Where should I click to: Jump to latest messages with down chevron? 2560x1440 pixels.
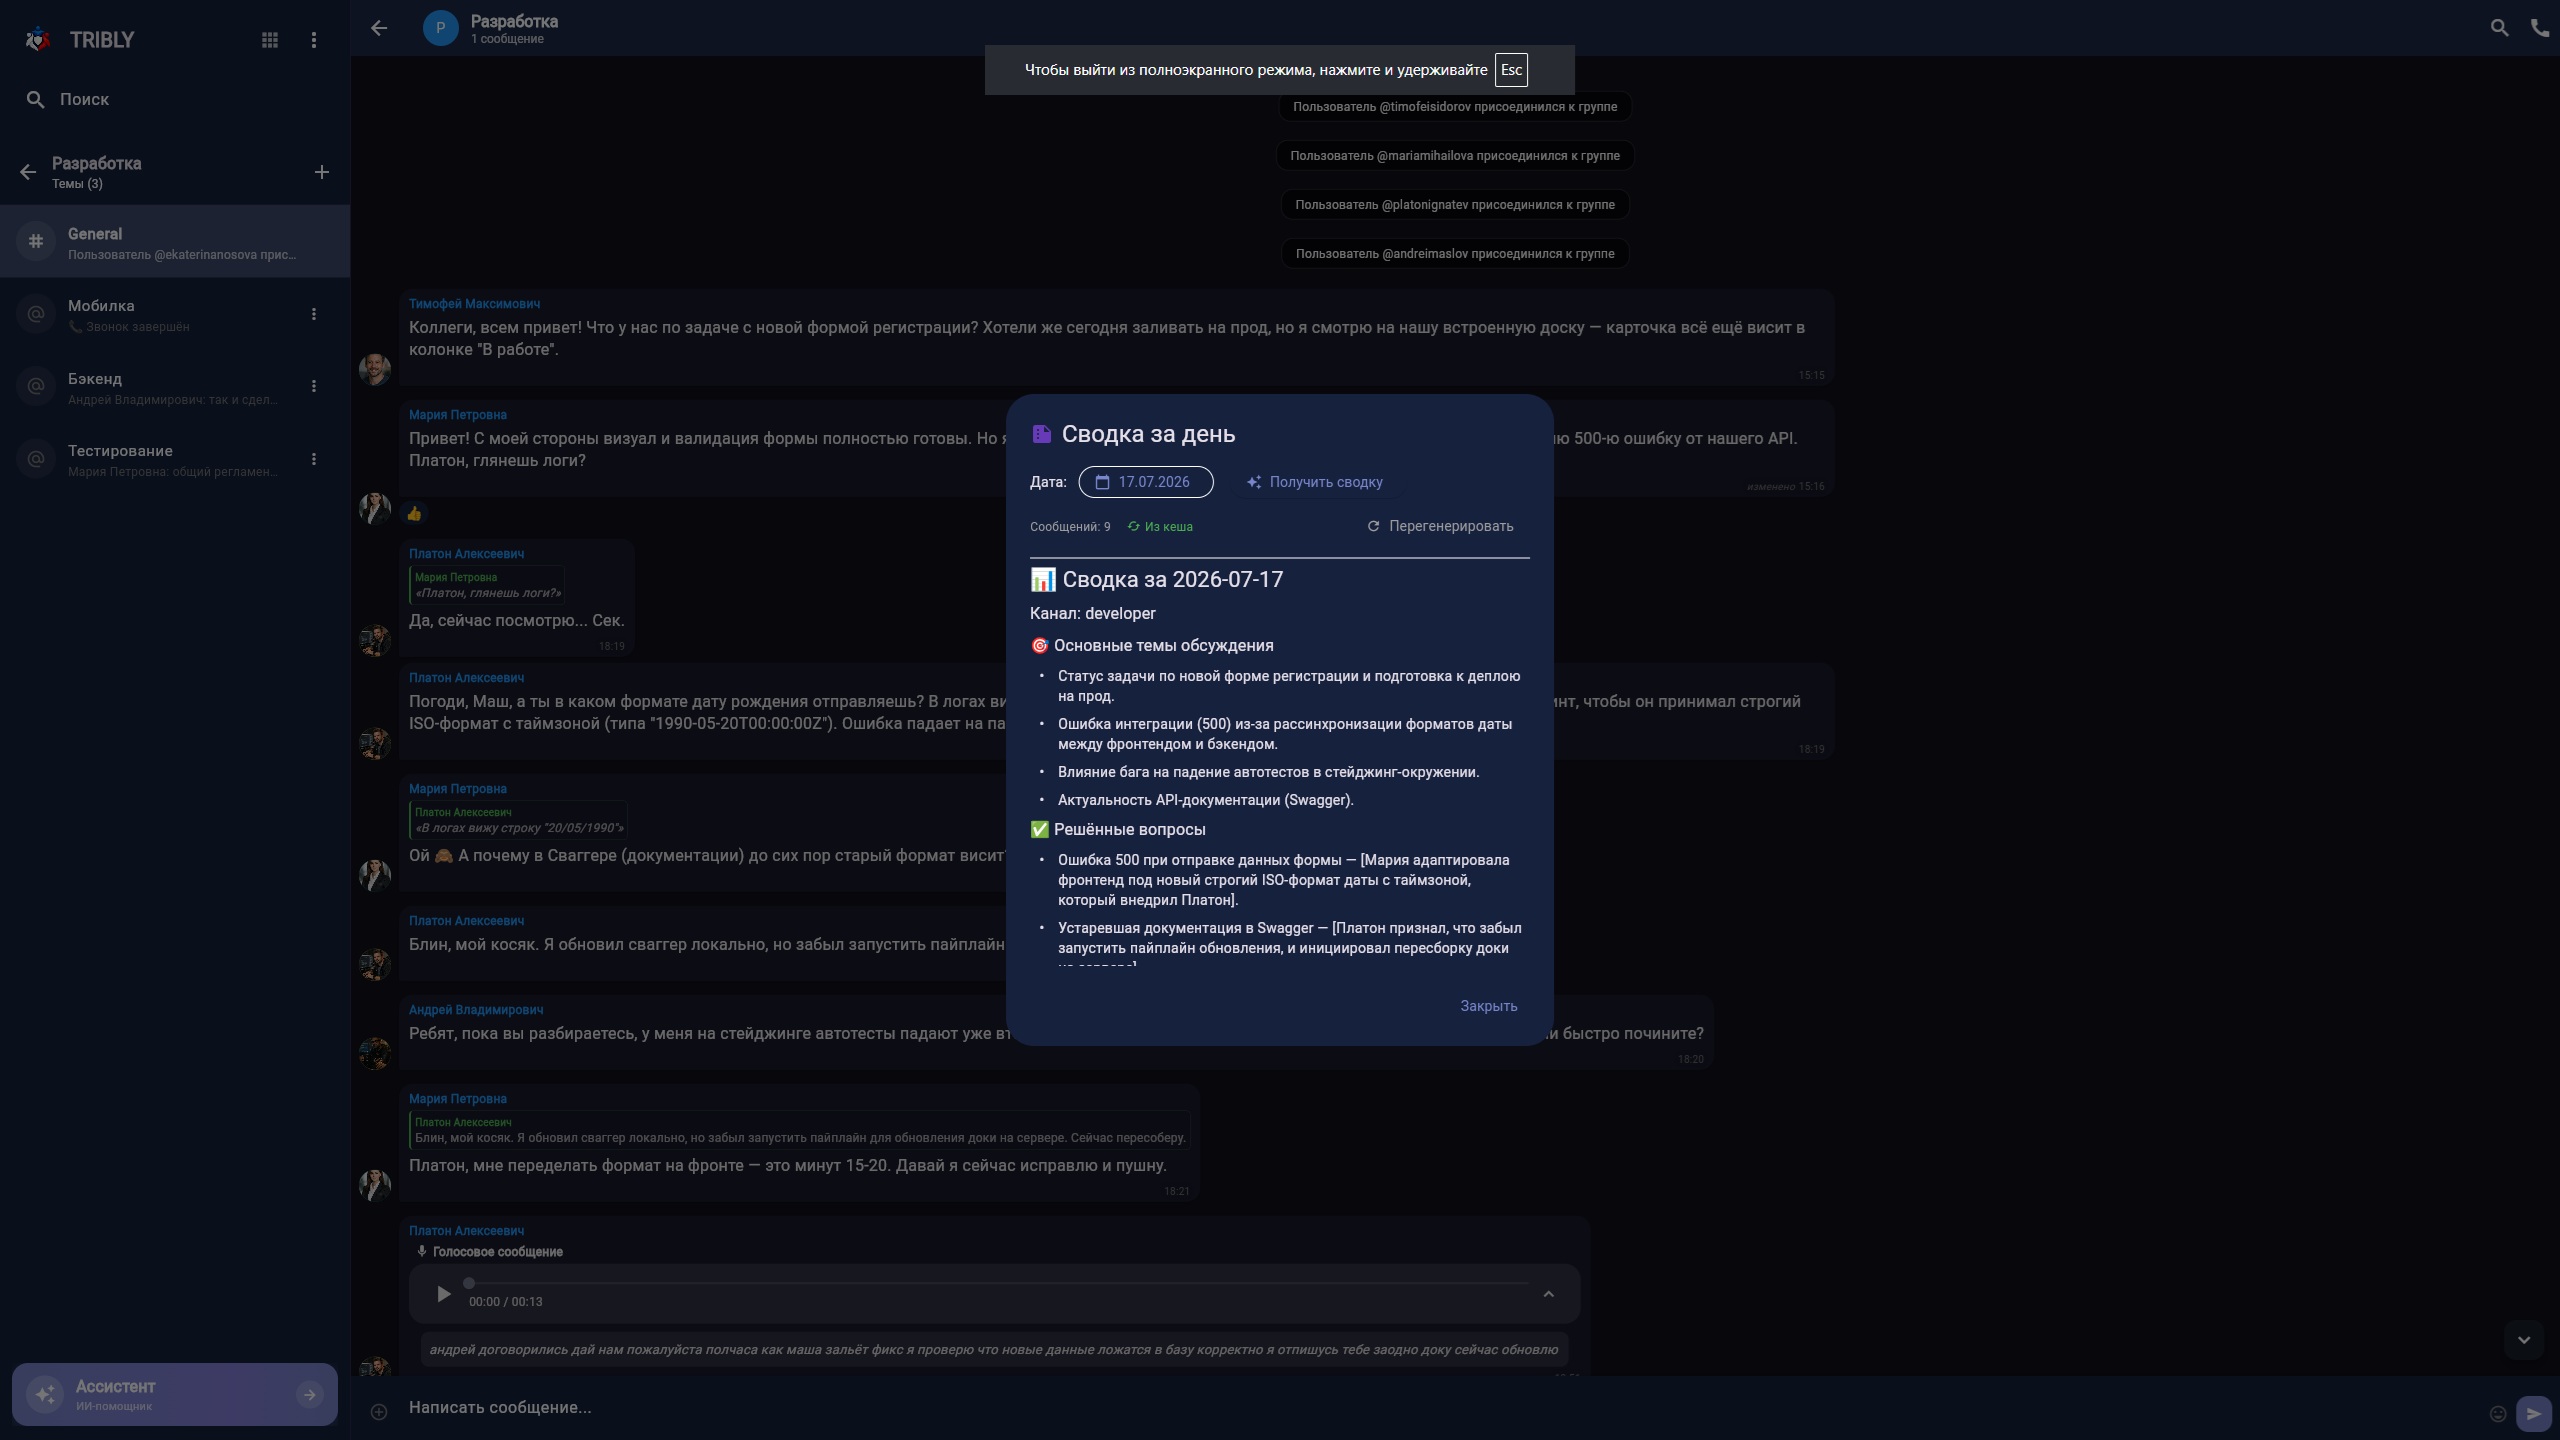(2523, 1340)
